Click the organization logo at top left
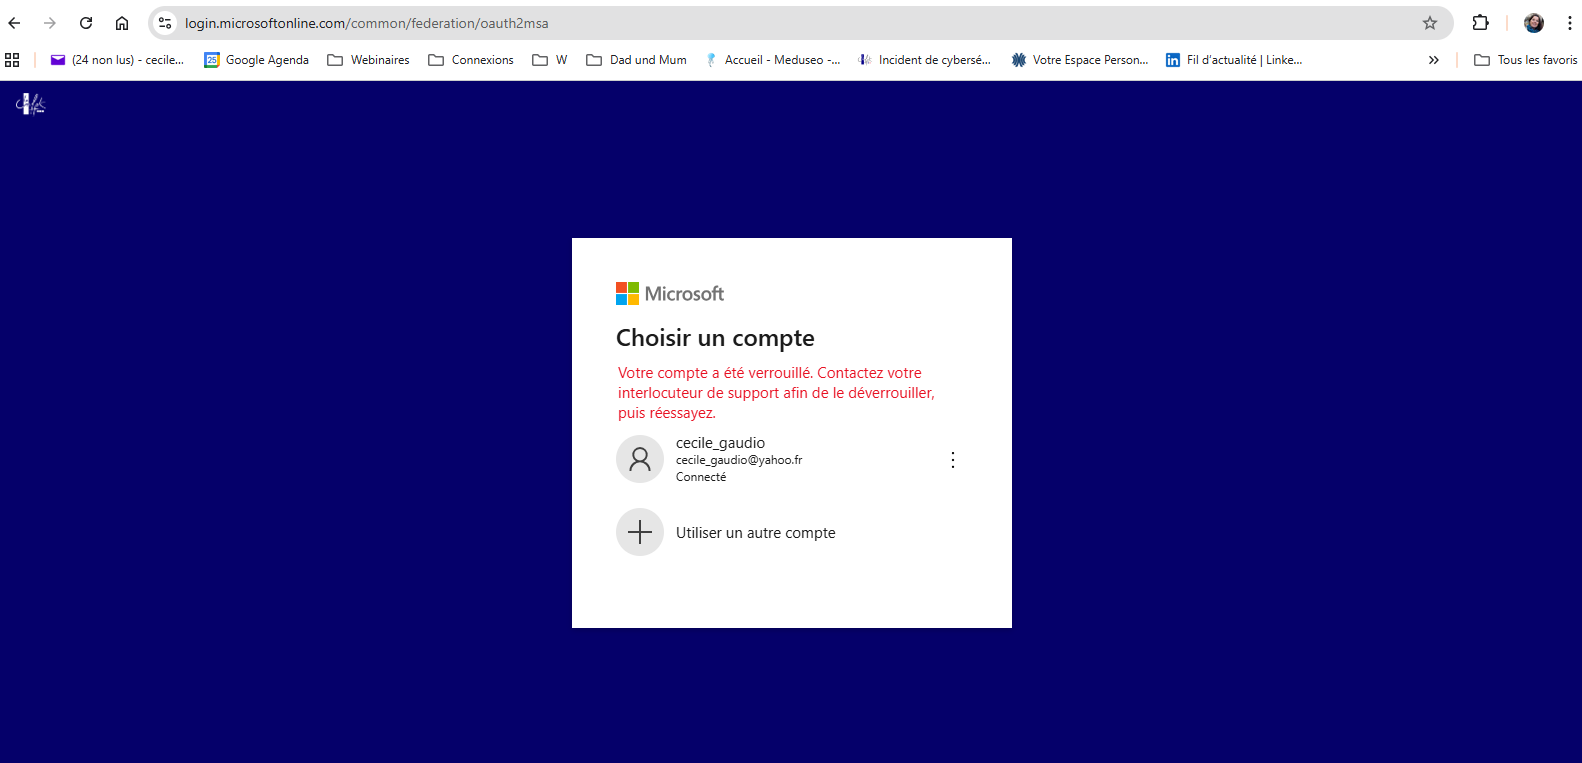 pos(31,104)
